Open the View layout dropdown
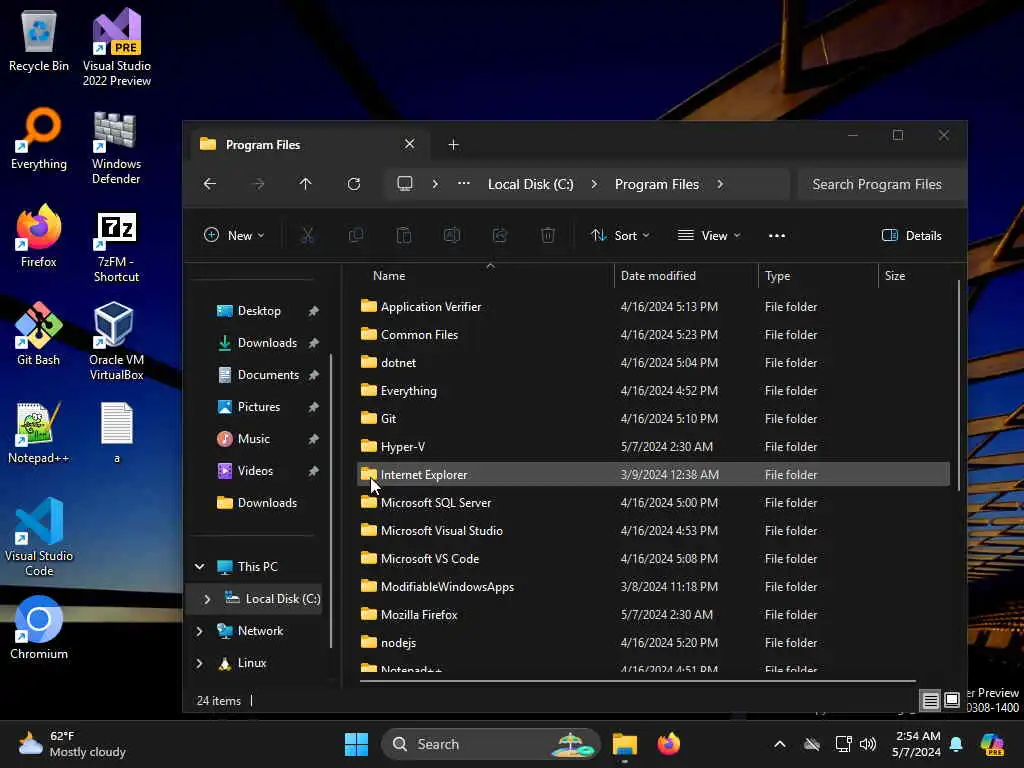1024x768 pixels. pyautogui.click(x=709, y=236)
